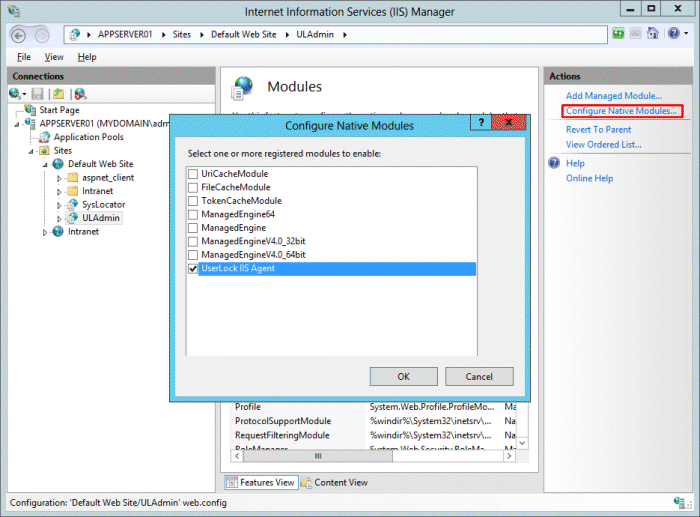The width and height of the screenshot is (700, 517).
Task: Collapse the Default Web Site node
Action: (x=45, y=165)
